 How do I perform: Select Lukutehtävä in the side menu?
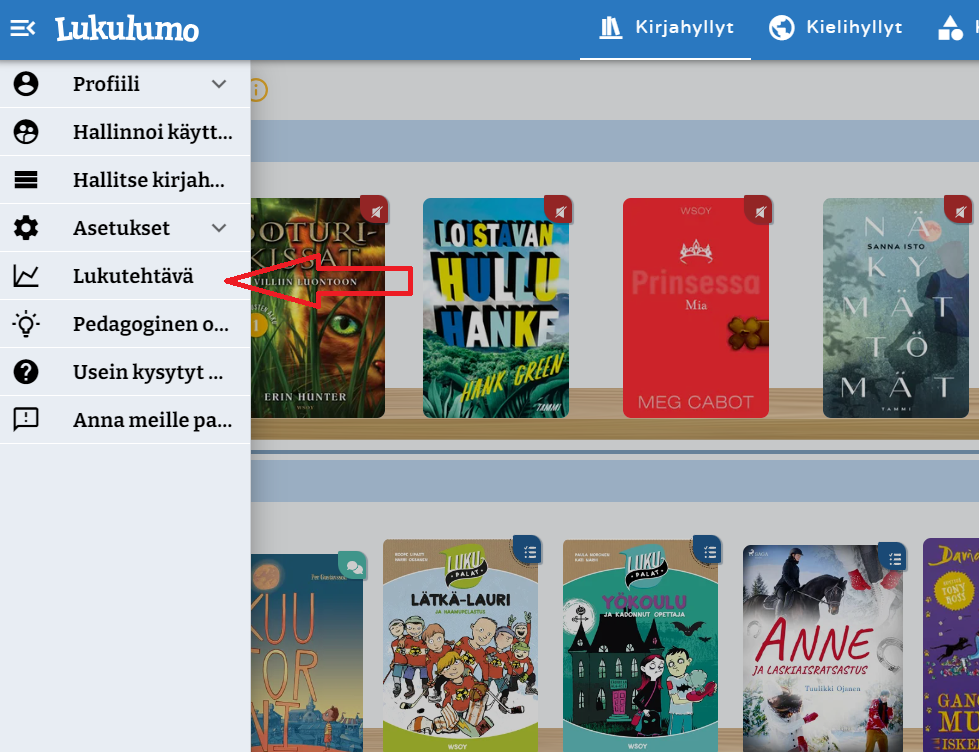(x=125, y=276)
